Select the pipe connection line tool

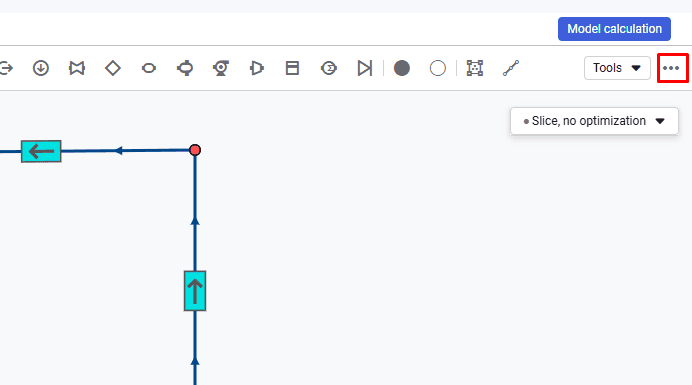(x=511, y=68)
